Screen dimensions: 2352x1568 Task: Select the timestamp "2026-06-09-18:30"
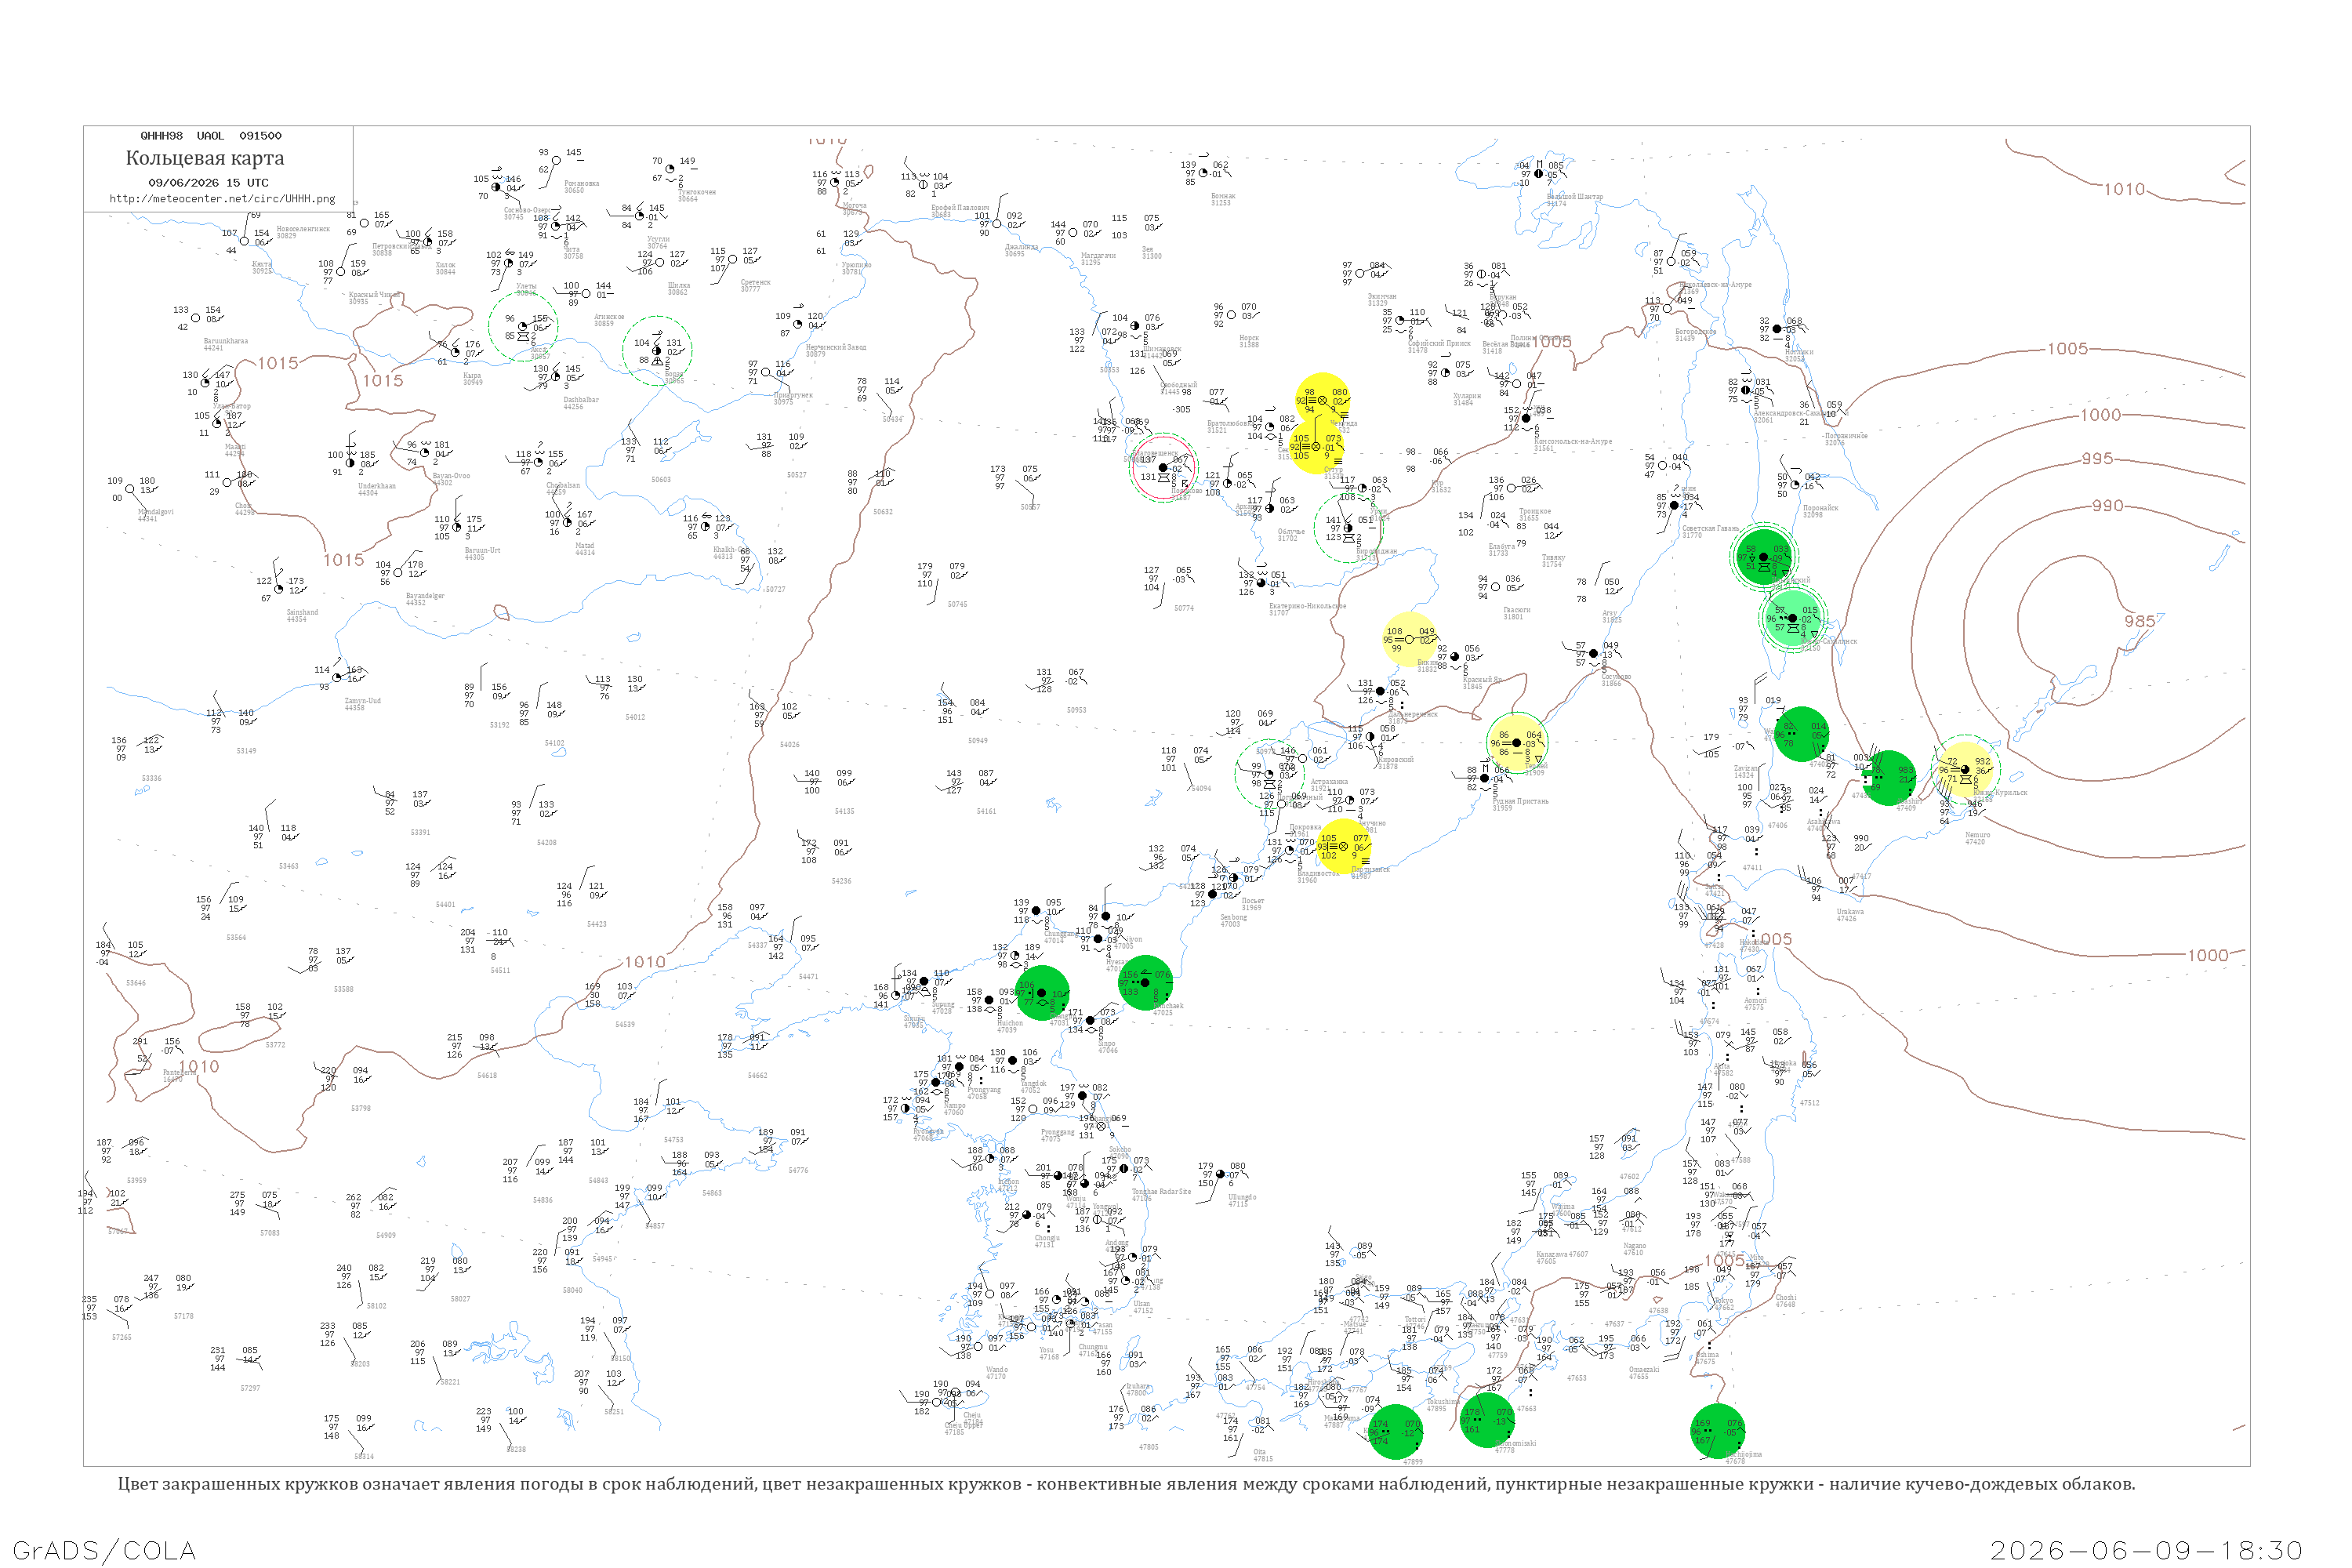click(2146, 1550)
